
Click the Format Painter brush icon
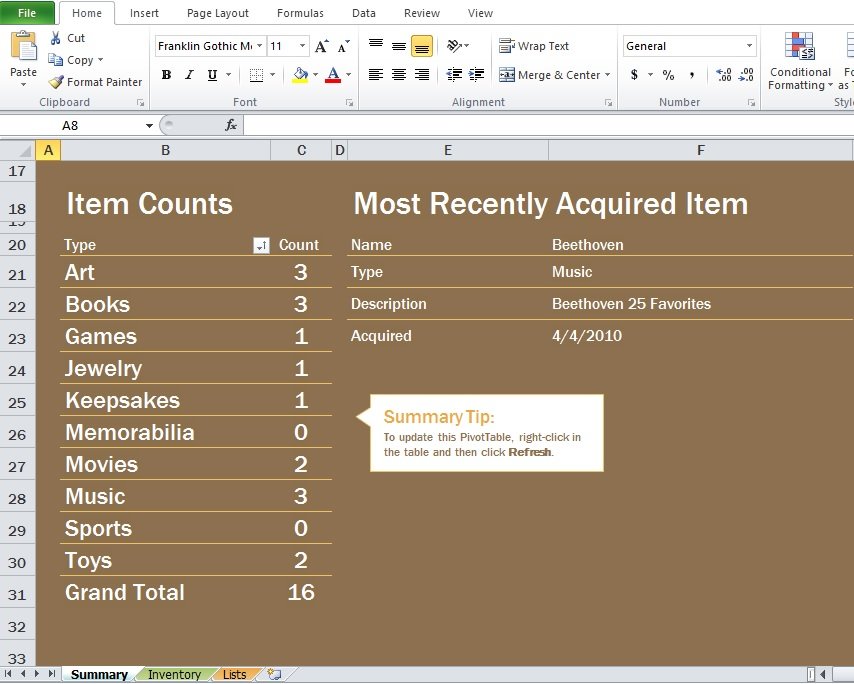pos(56,82)
